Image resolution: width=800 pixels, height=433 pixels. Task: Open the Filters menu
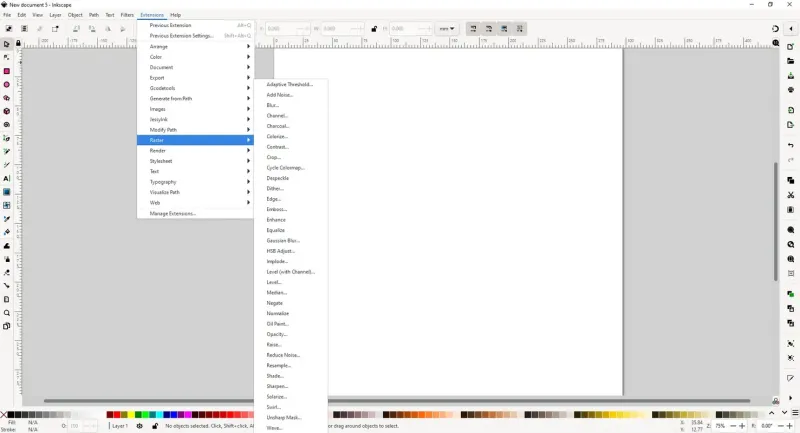coord(127,15)
